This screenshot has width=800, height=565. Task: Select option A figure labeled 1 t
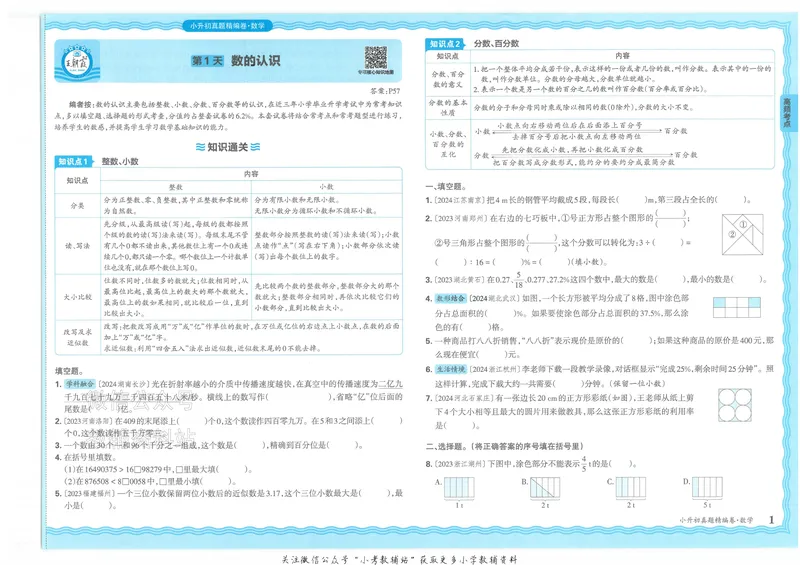pyautogui.click(x=459, y=487)
